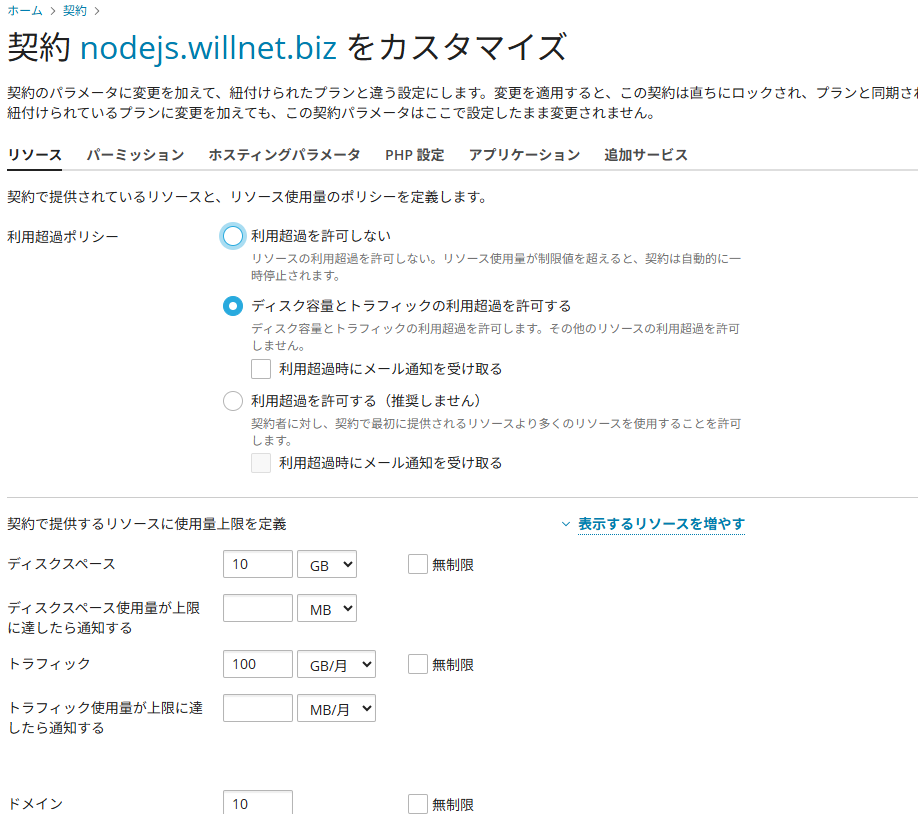Check '無制限' for トラフィック
The width and height of the screenshot is (918, 814).
coord(418,664)
